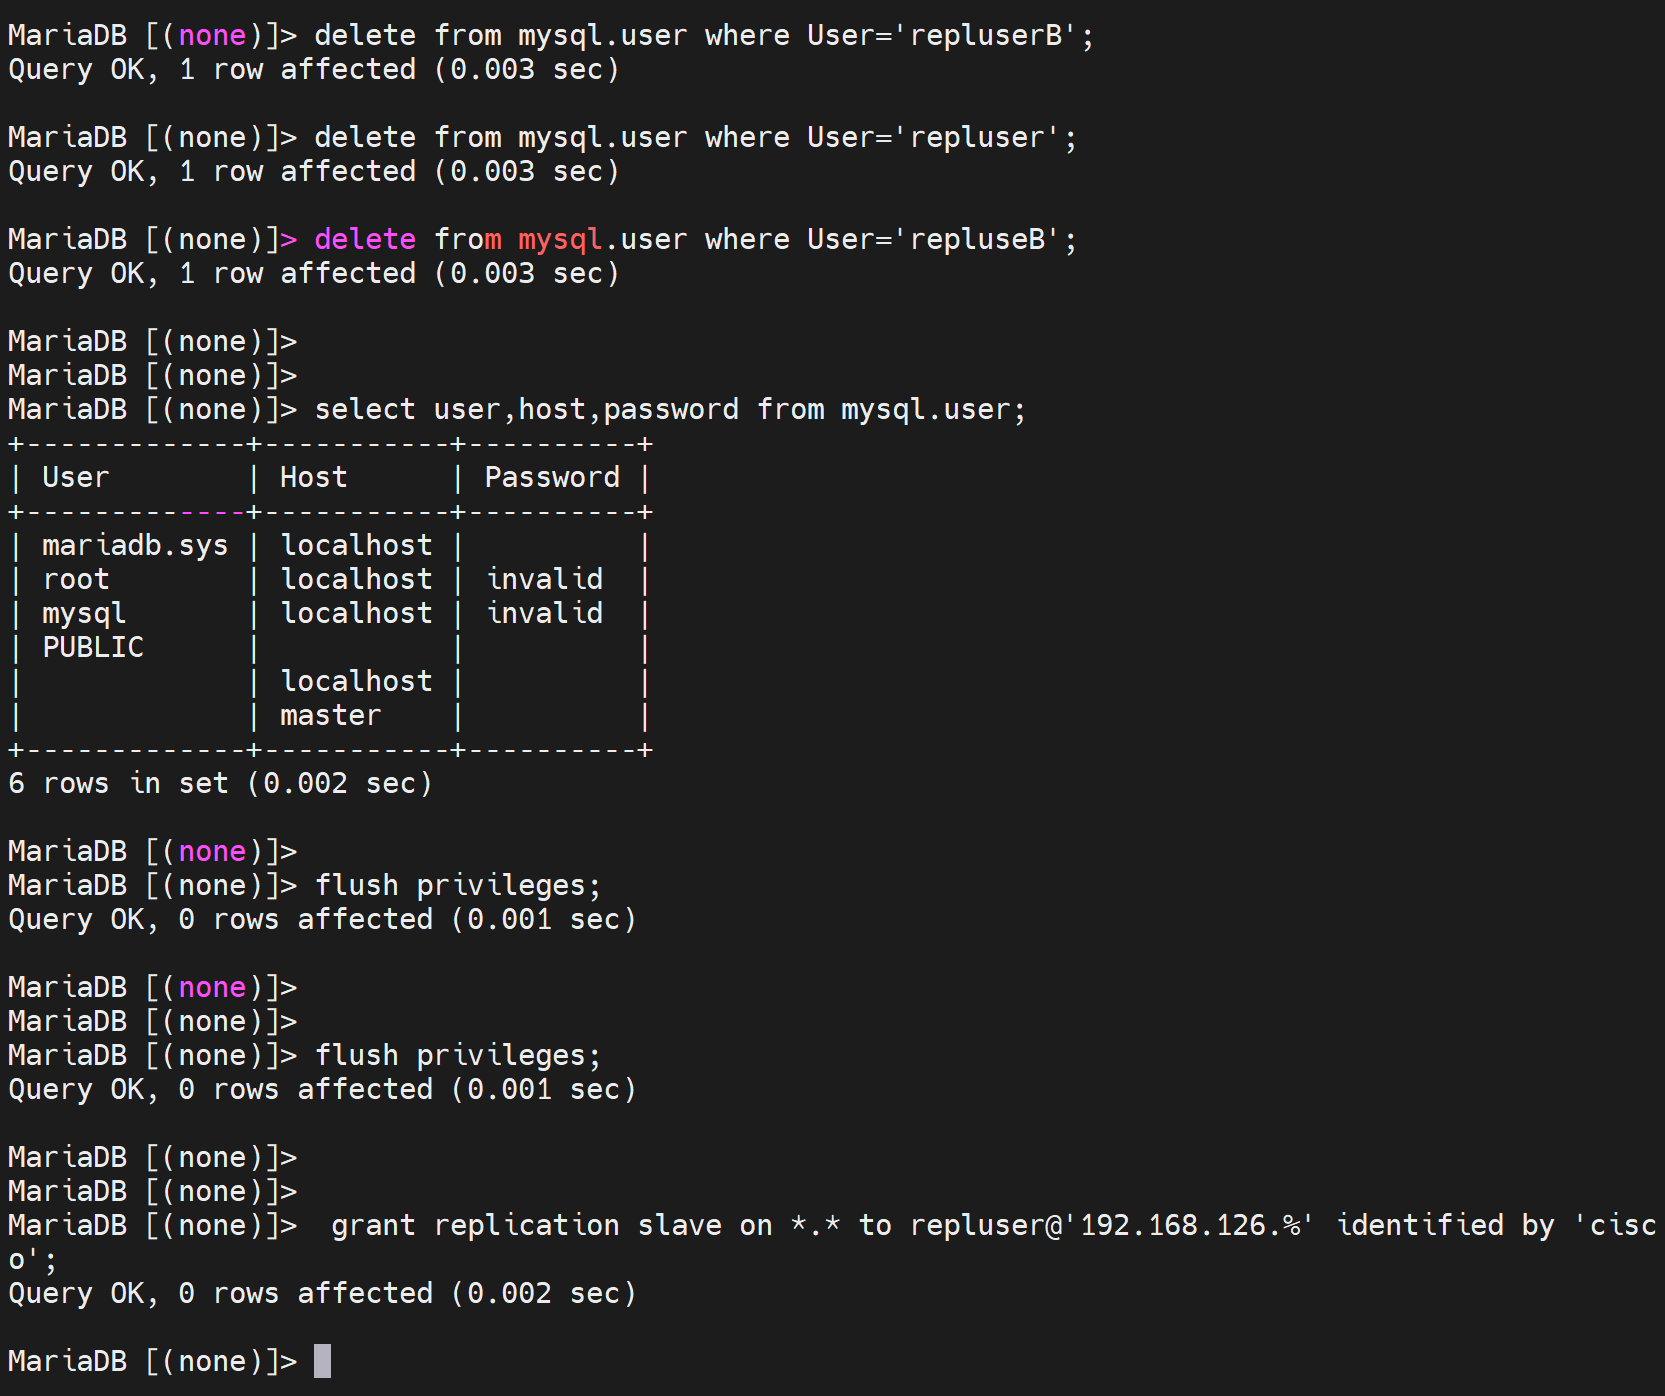Click the 'Host' column header in table
1665x1396 pixels.
tap(313, 477)
